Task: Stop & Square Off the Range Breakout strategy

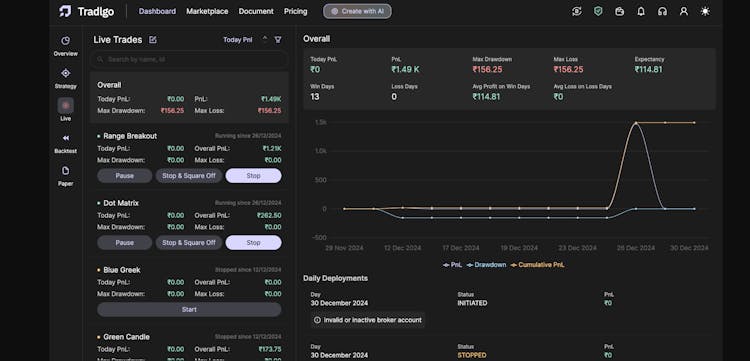Action: (x=189, y=175)
